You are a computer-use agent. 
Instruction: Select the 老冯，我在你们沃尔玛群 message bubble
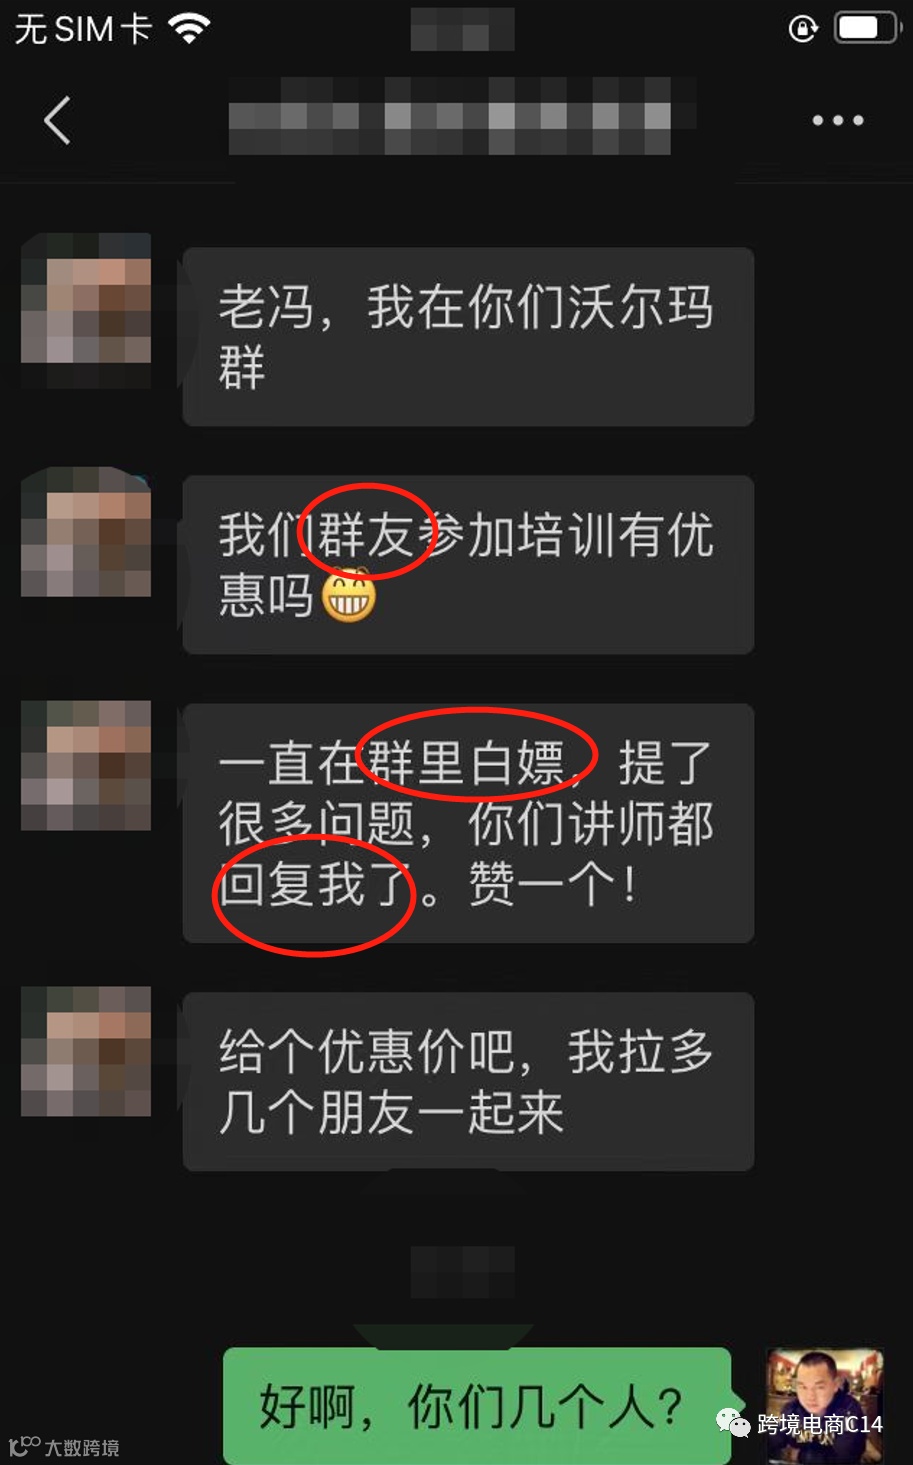pos(468,337)
